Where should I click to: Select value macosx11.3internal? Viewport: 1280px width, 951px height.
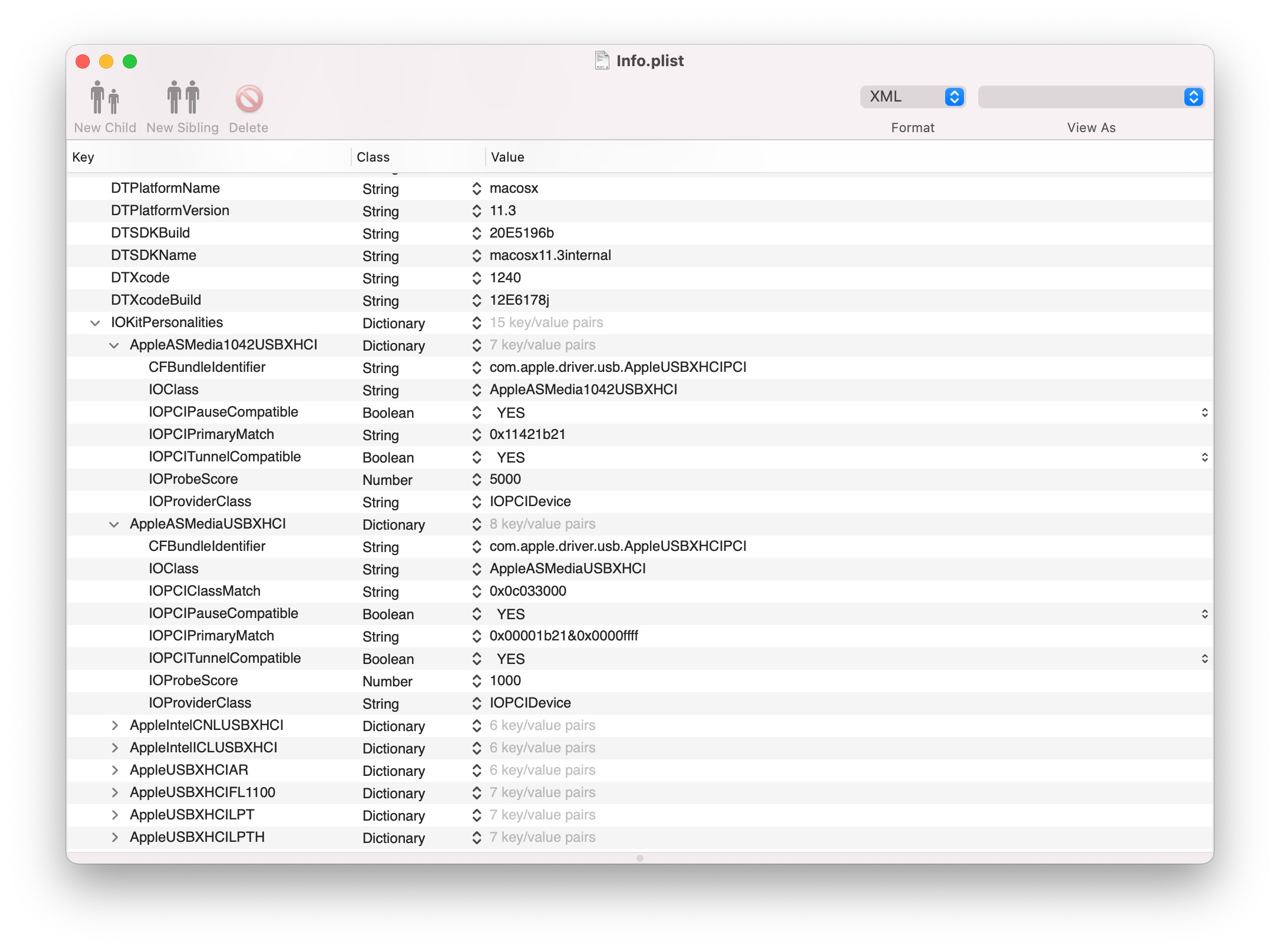click(x=550, y=255)
